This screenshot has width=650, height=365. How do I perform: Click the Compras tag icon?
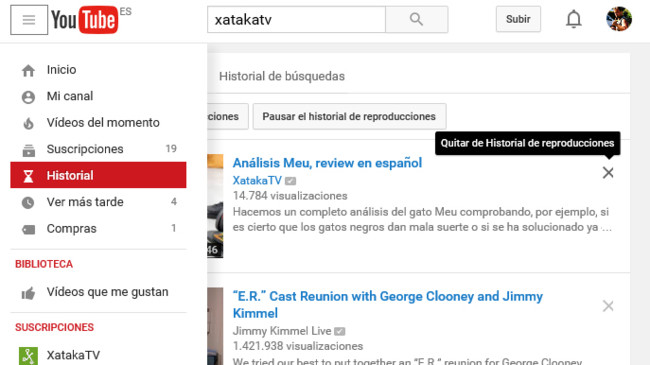pos(29,229)
